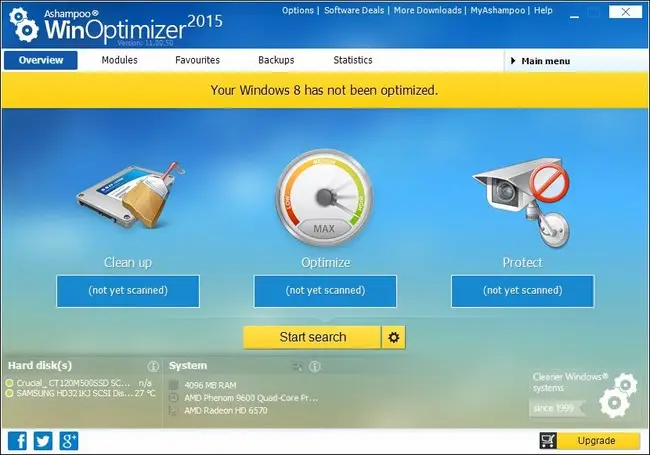Open search settings gear beside Start search
This screenshot has height=455, width=650.
(393, 337)
